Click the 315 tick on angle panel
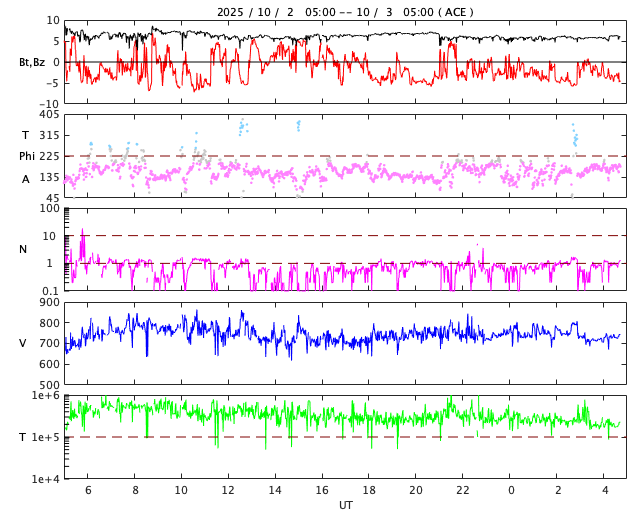The height and width of the screenshot is (512, 640). pos(49,135)
